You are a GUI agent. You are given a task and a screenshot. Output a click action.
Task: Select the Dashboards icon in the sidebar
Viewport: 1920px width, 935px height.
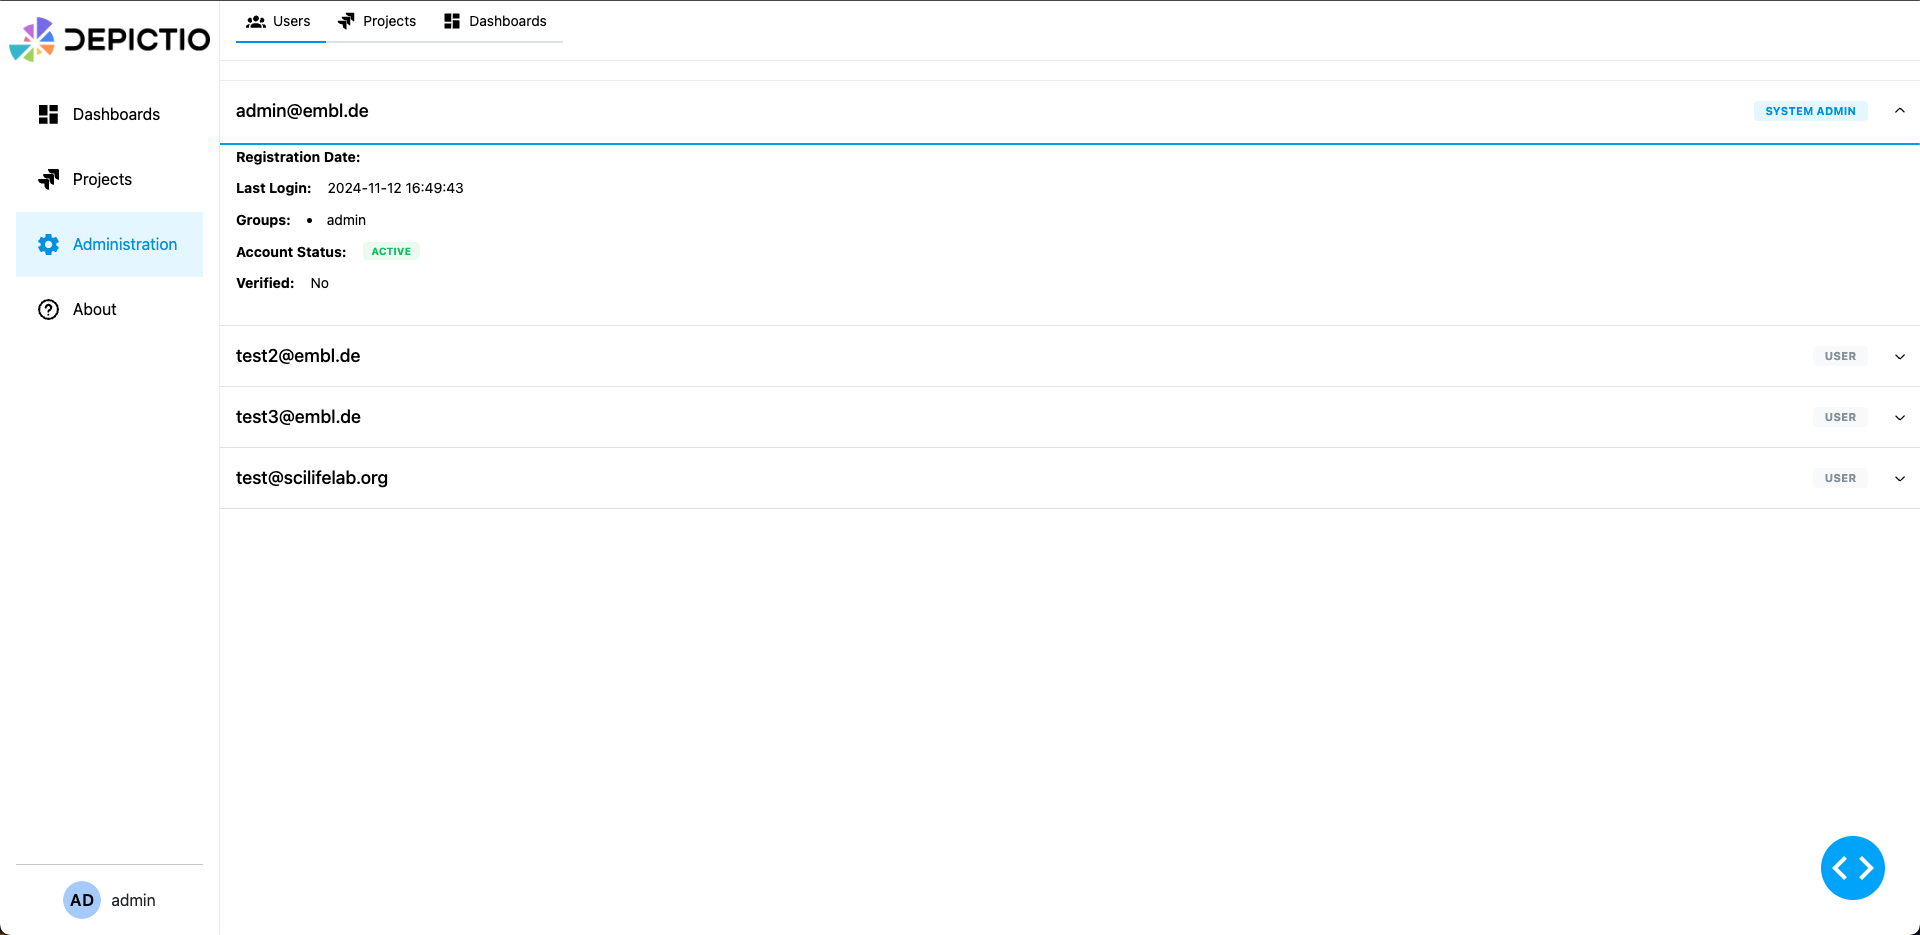48,114
